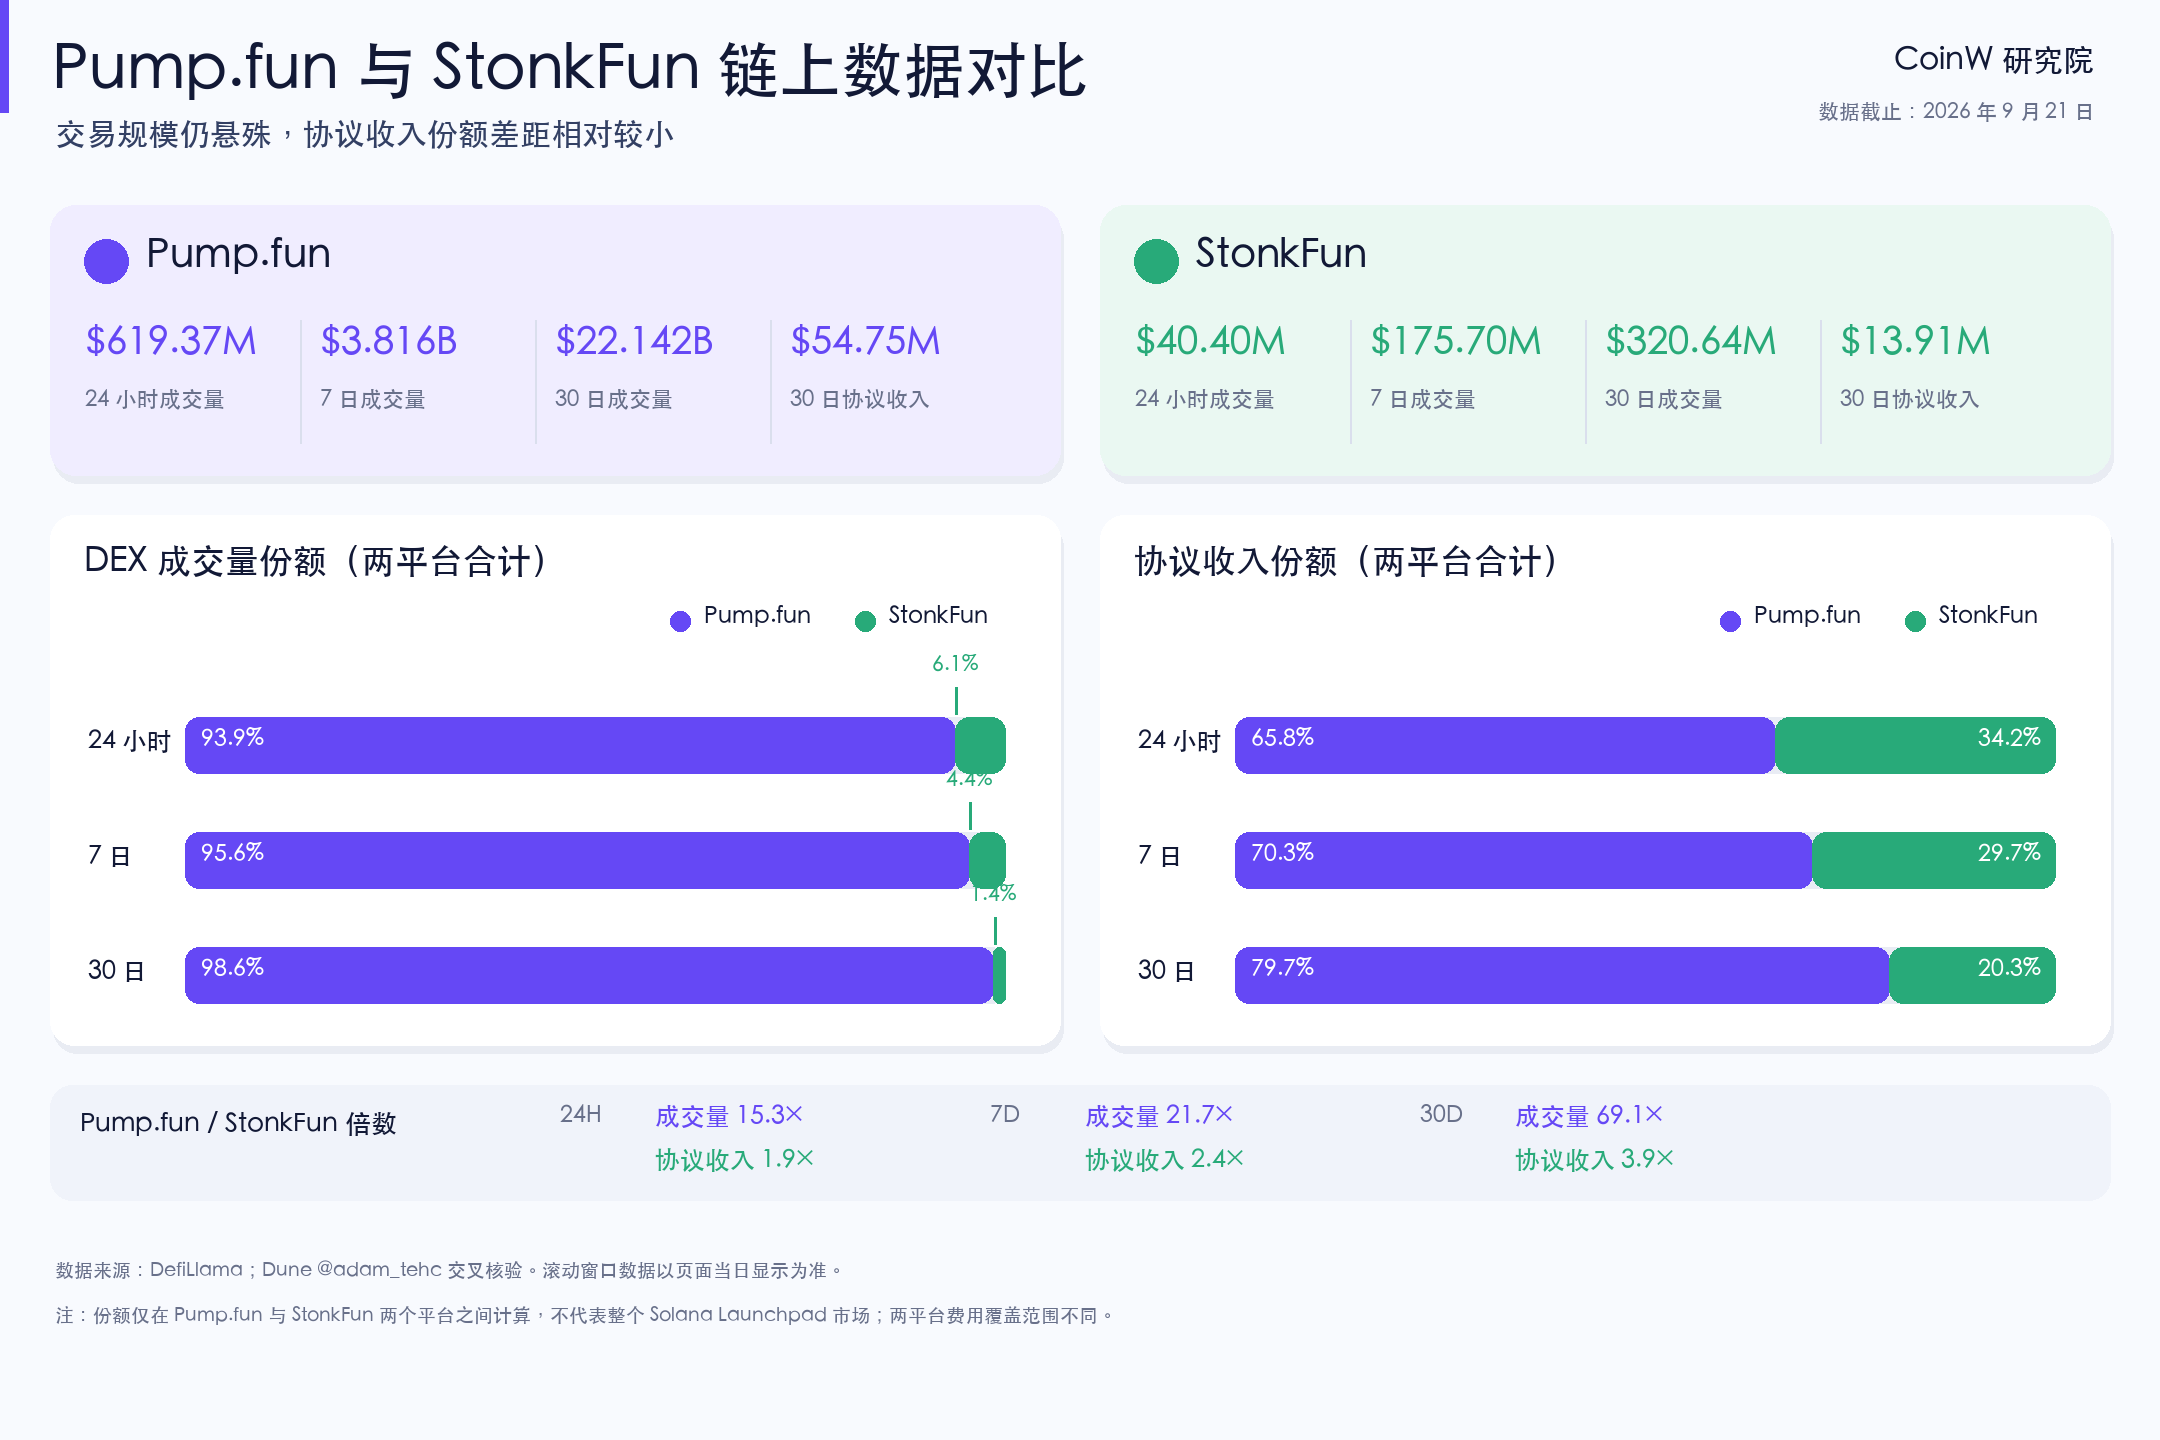
Task: Click the green StonkFun segment of the 95.6% bar
Action: tap(988, 860)
